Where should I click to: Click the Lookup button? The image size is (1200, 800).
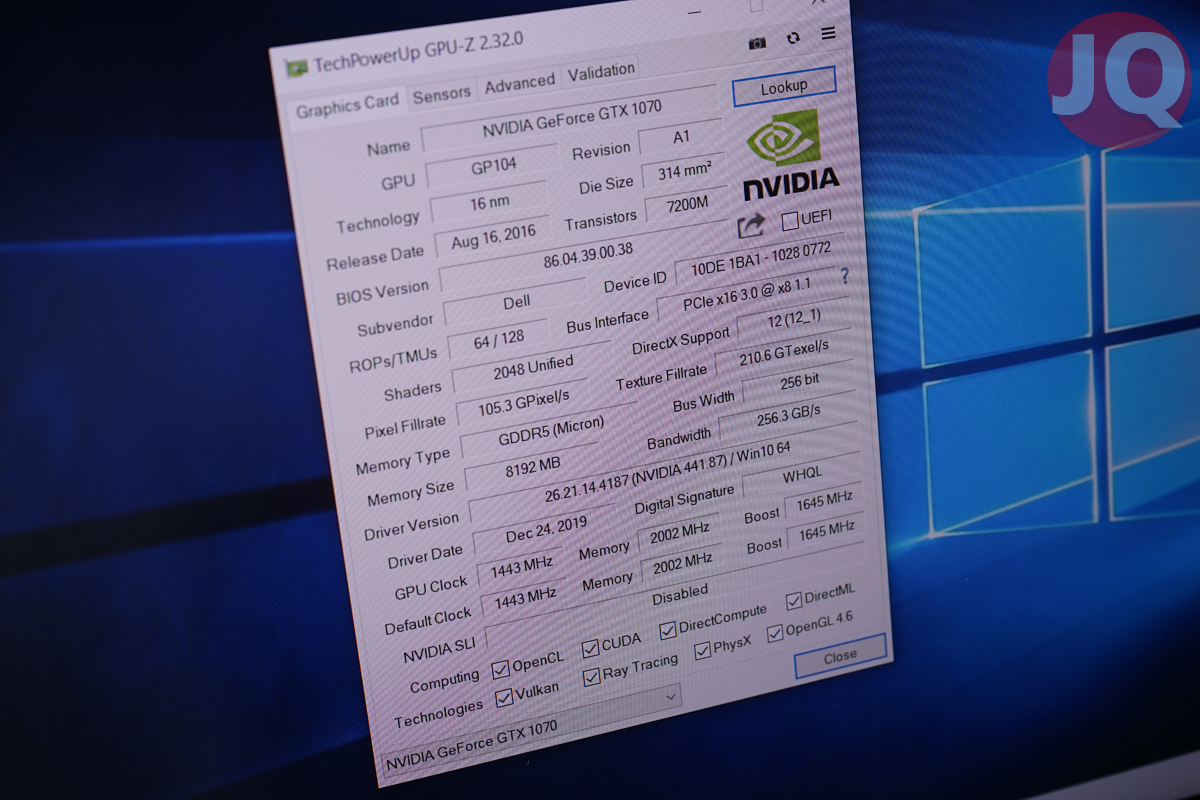(784, 87)
